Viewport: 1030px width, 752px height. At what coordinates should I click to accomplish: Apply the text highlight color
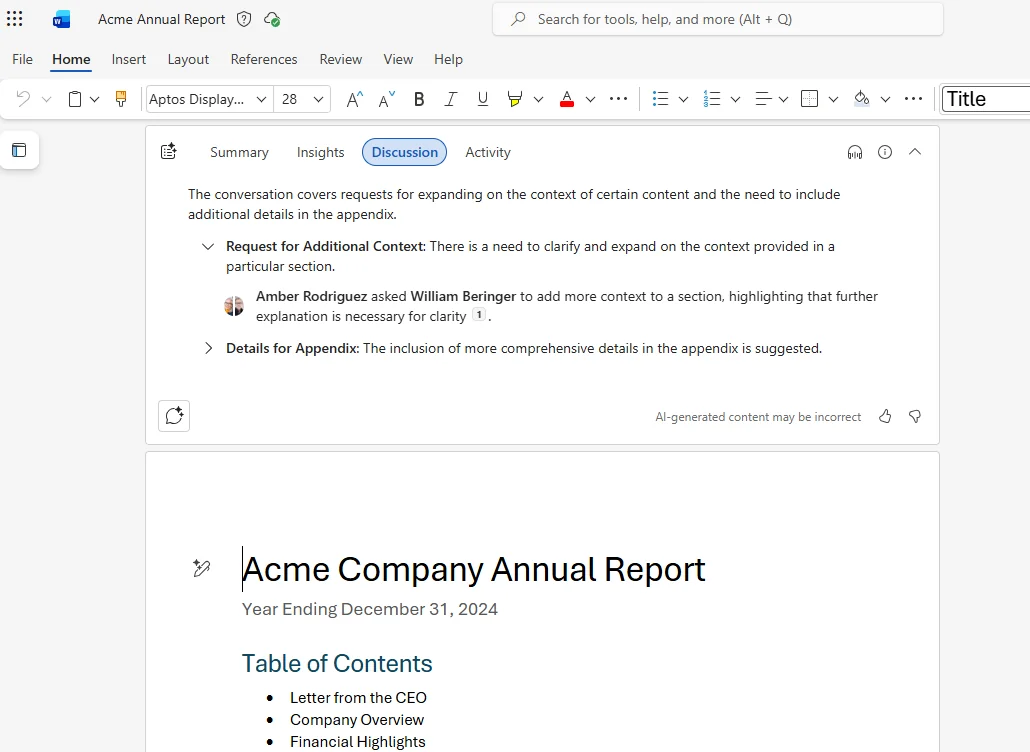pyautogui.click(x=515, y=99)
